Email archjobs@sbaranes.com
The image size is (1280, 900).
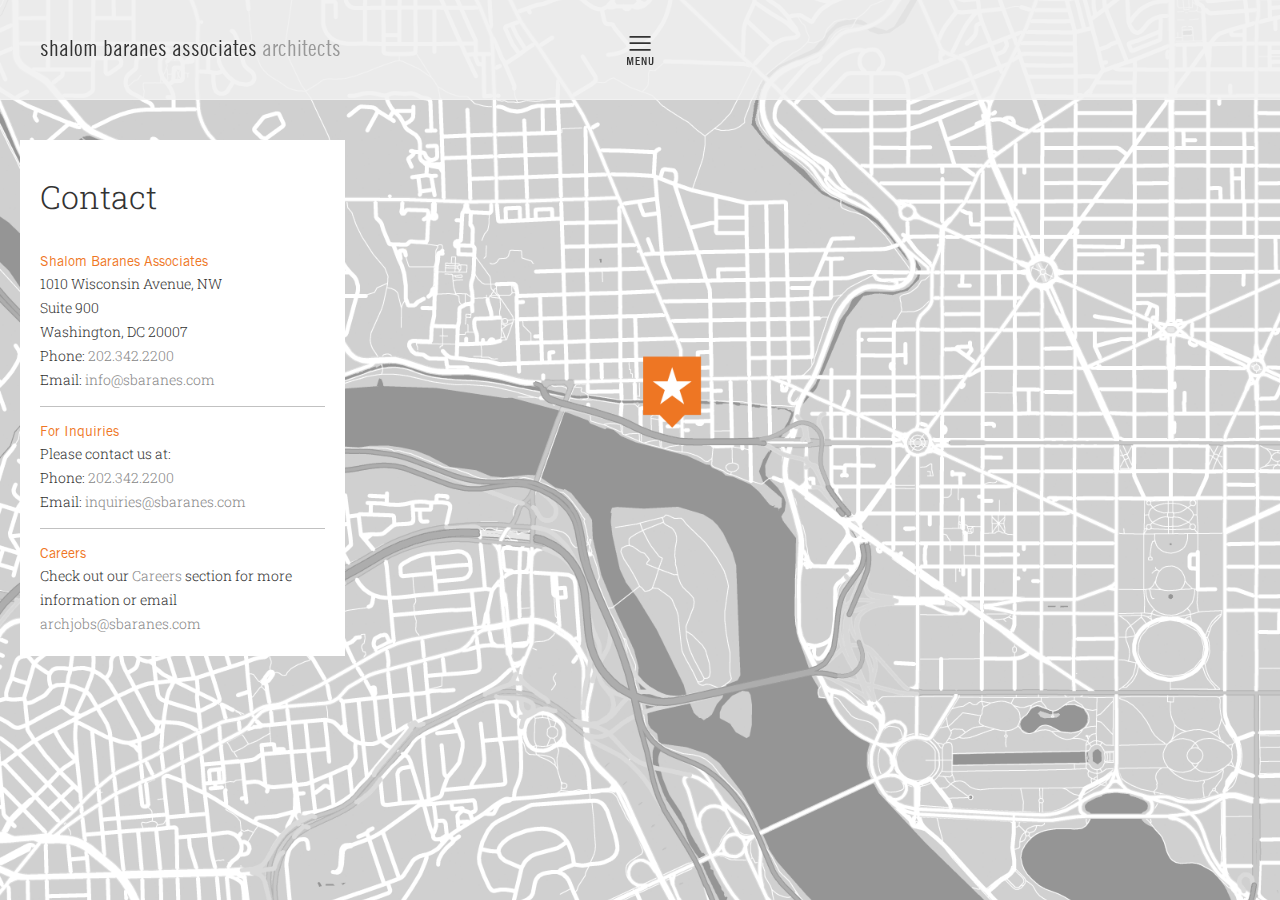click(120, 624)
